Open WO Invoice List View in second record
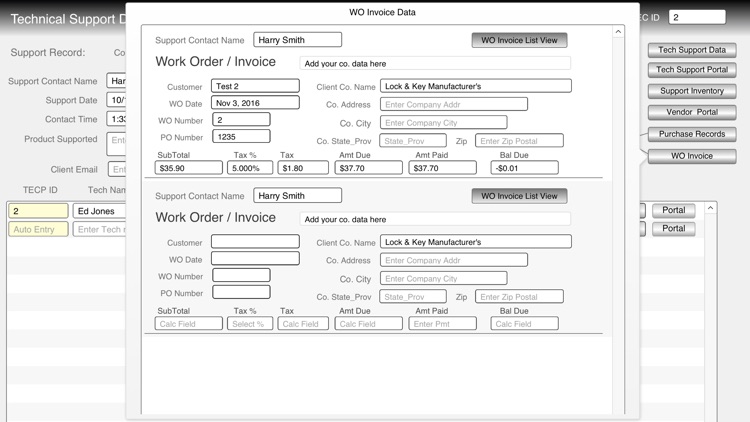Viewport: 750px width, 422px height. point(519,196)
